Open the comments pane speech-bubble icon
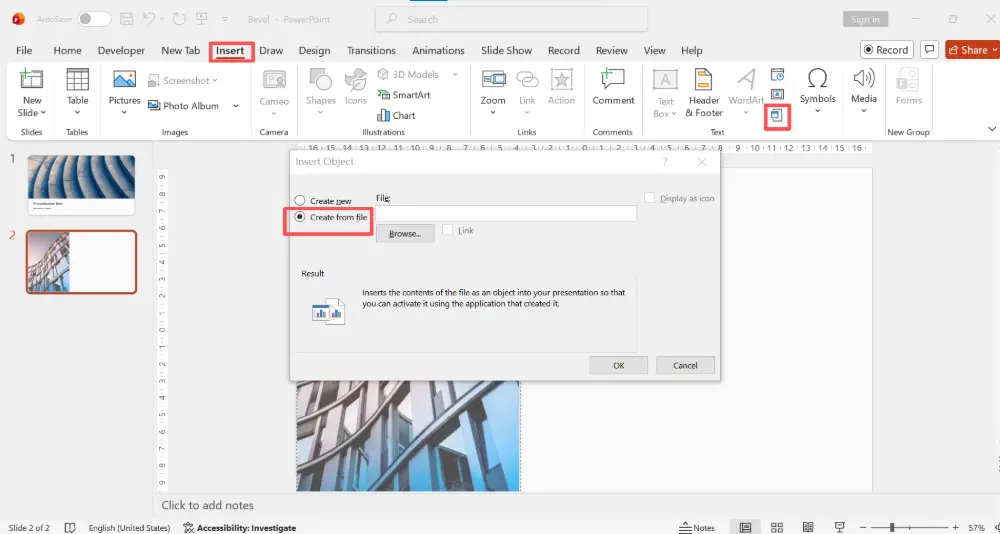1000x534 pixels. point(930,50)
